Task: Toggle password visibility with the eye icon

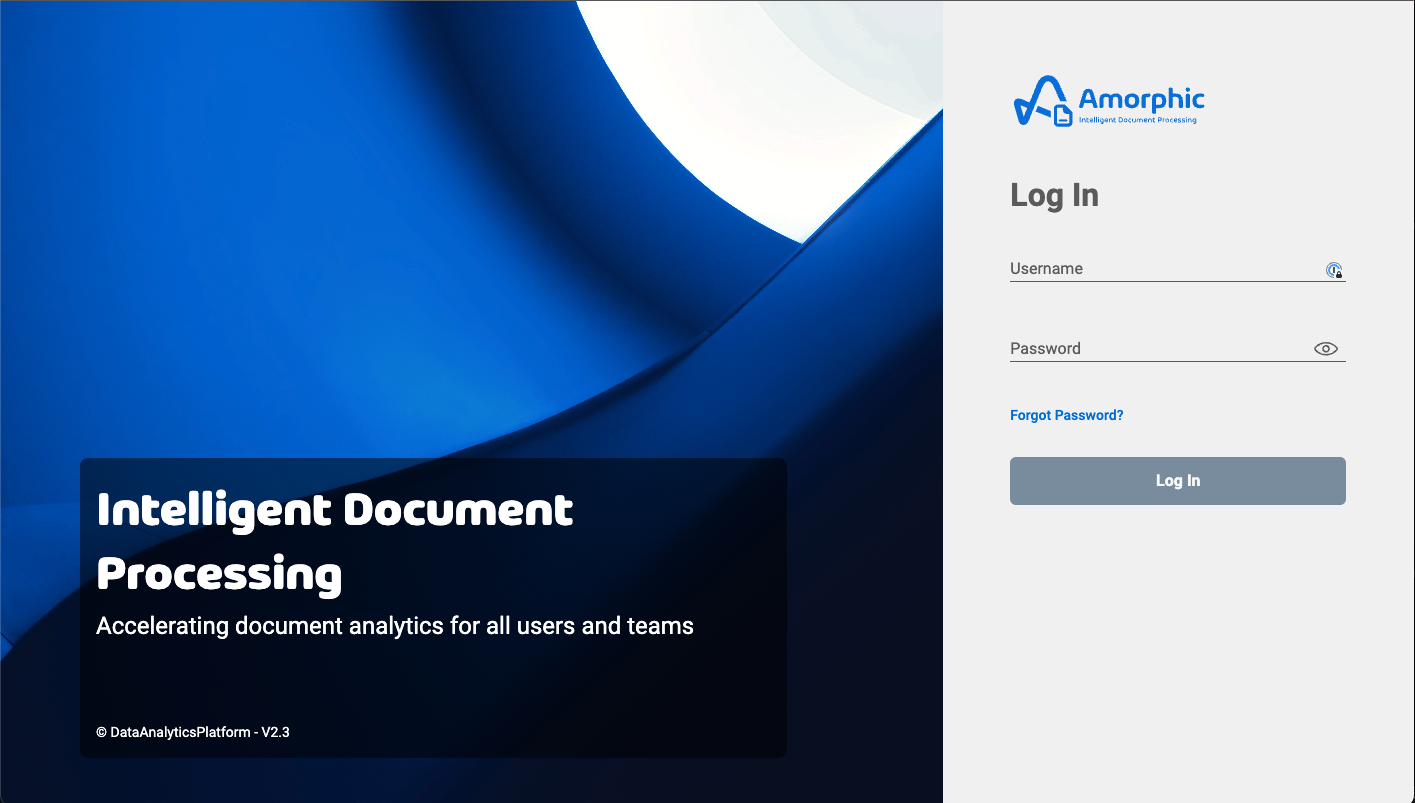Action: click(x=1326, y=348)
